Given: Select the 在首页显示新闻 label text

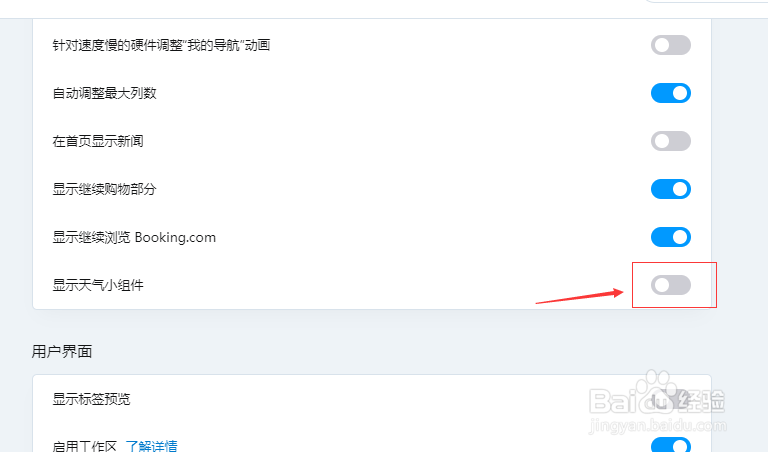Looking at the screenshot, I should [x=98, y=141].
